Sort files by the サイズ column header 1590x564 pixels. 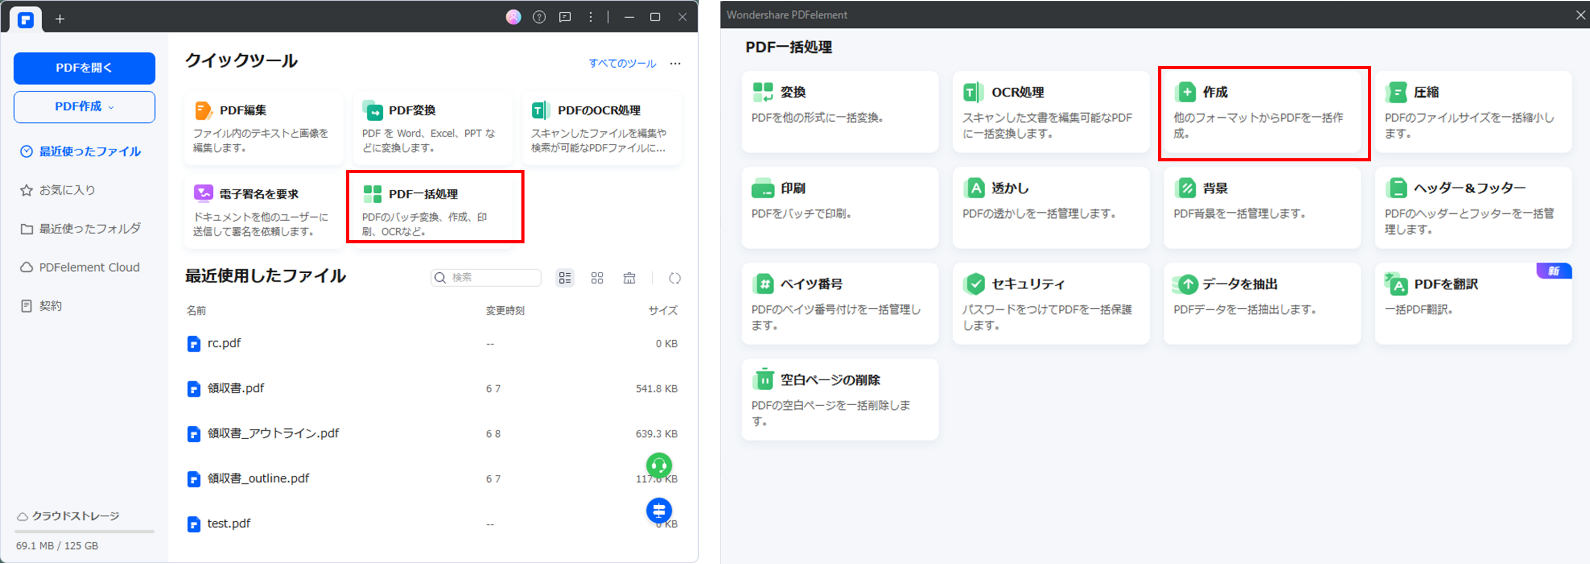[663, 311]
